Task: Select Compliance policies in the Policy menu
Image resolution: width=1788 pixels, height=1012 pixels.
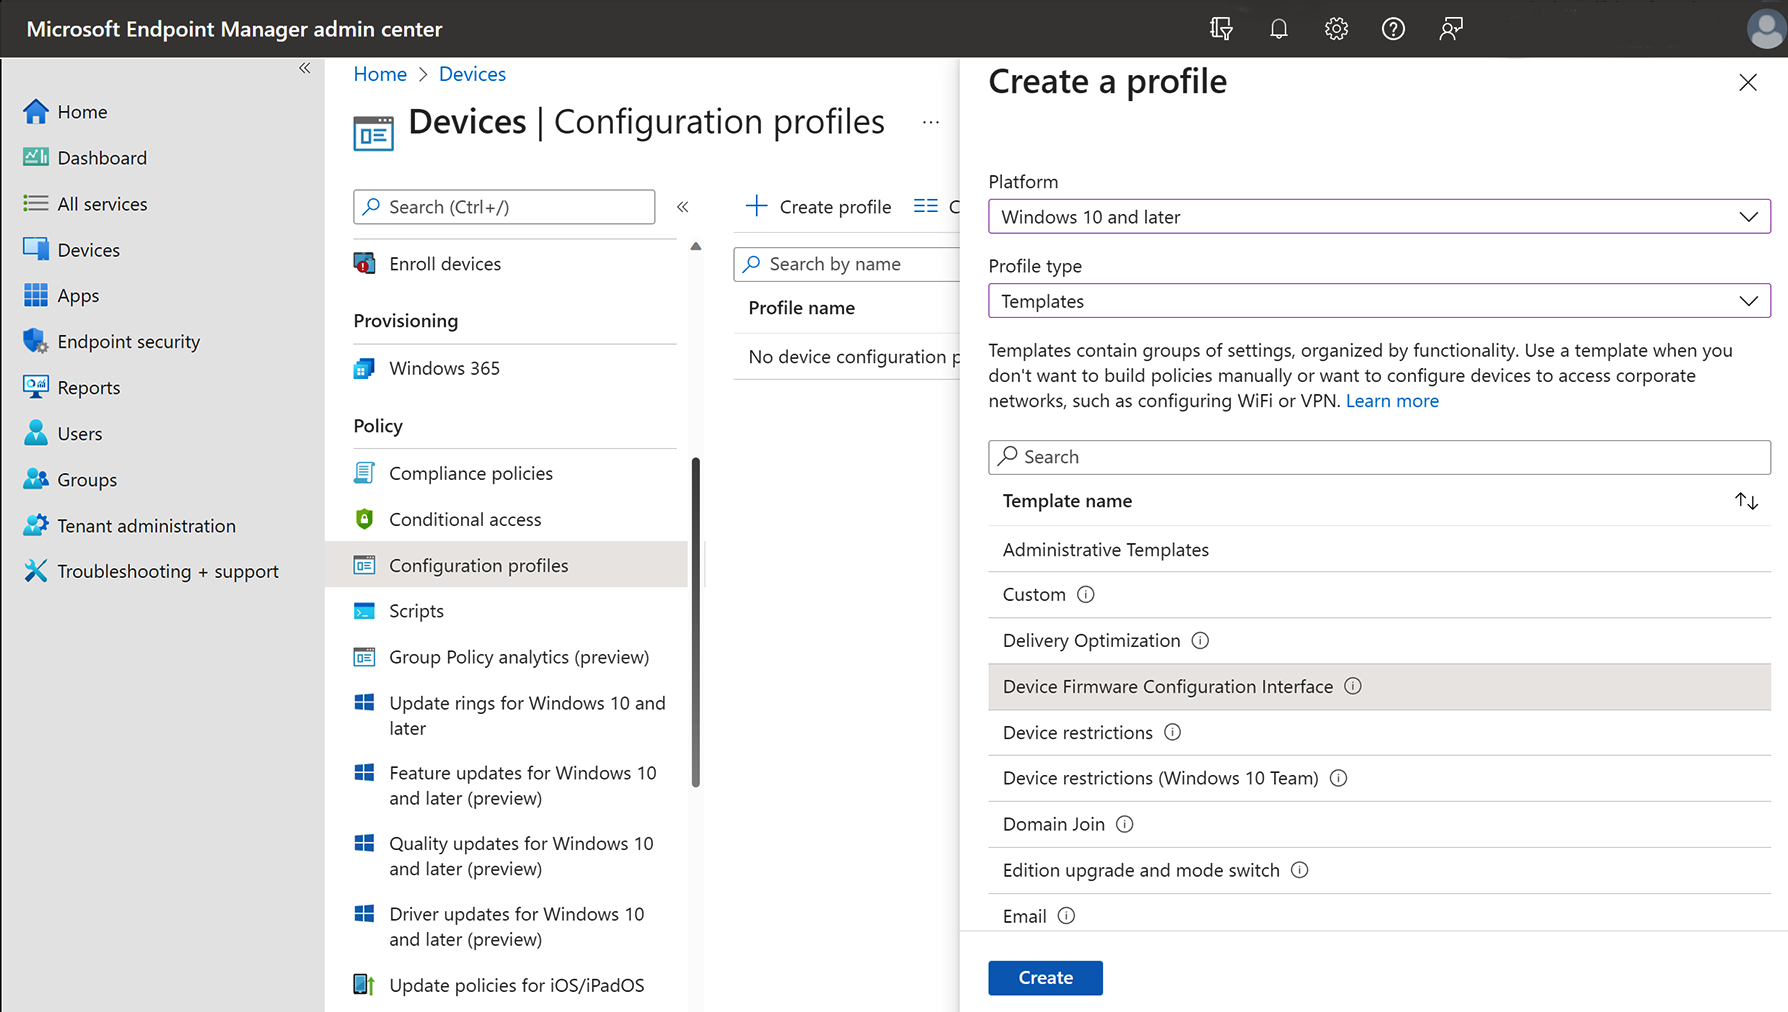Action: pos(470,473)
